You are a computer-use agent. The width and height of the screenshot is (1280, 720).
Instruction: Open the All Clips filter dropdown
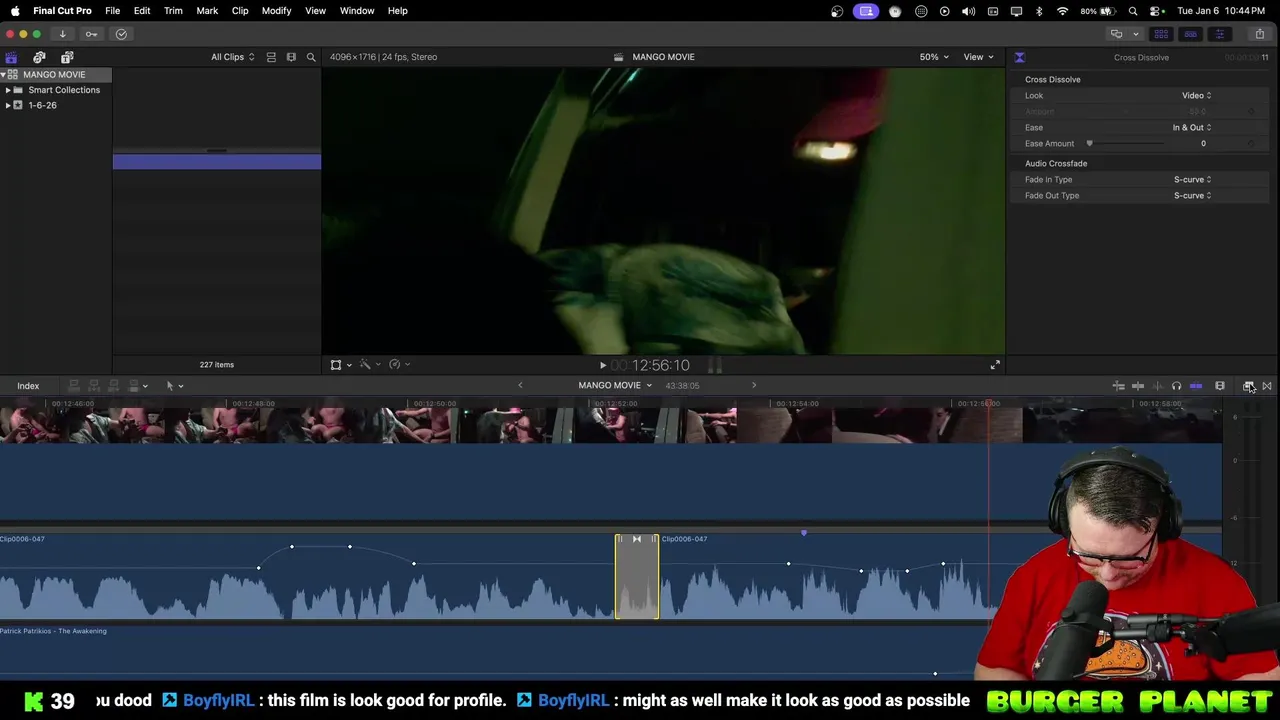click(x=232, y=57)
